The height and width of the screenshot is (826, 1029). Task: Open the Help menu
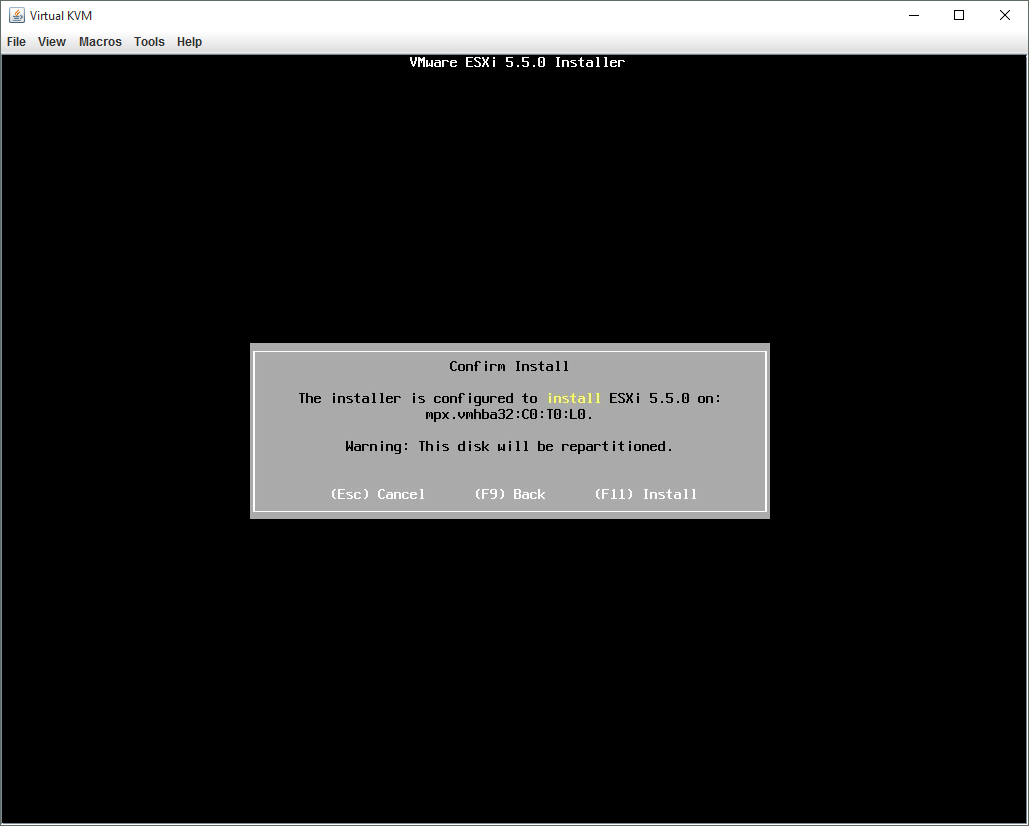coord(189,42)
